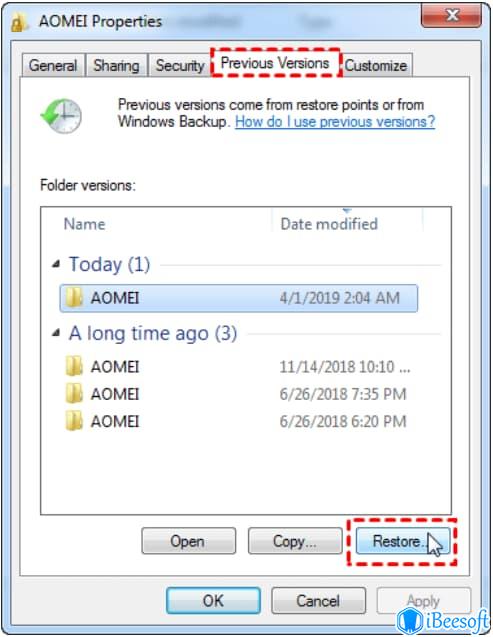Open the Sharing tab
Image resolution: width=493 pixels, height=637 pixels.
[x=116, y=65]
